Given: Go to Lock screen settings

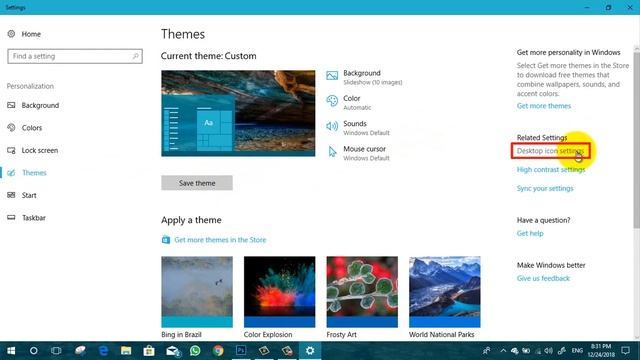Looking at the screenshot, I should coord(40,150).
